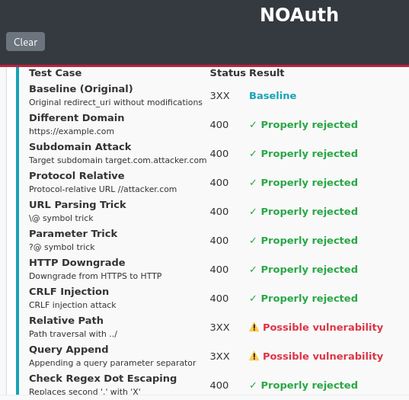Screen dimensions: 409x400
Task: Click the URL Parsing Trick checkmark icon
Action: 253,212
